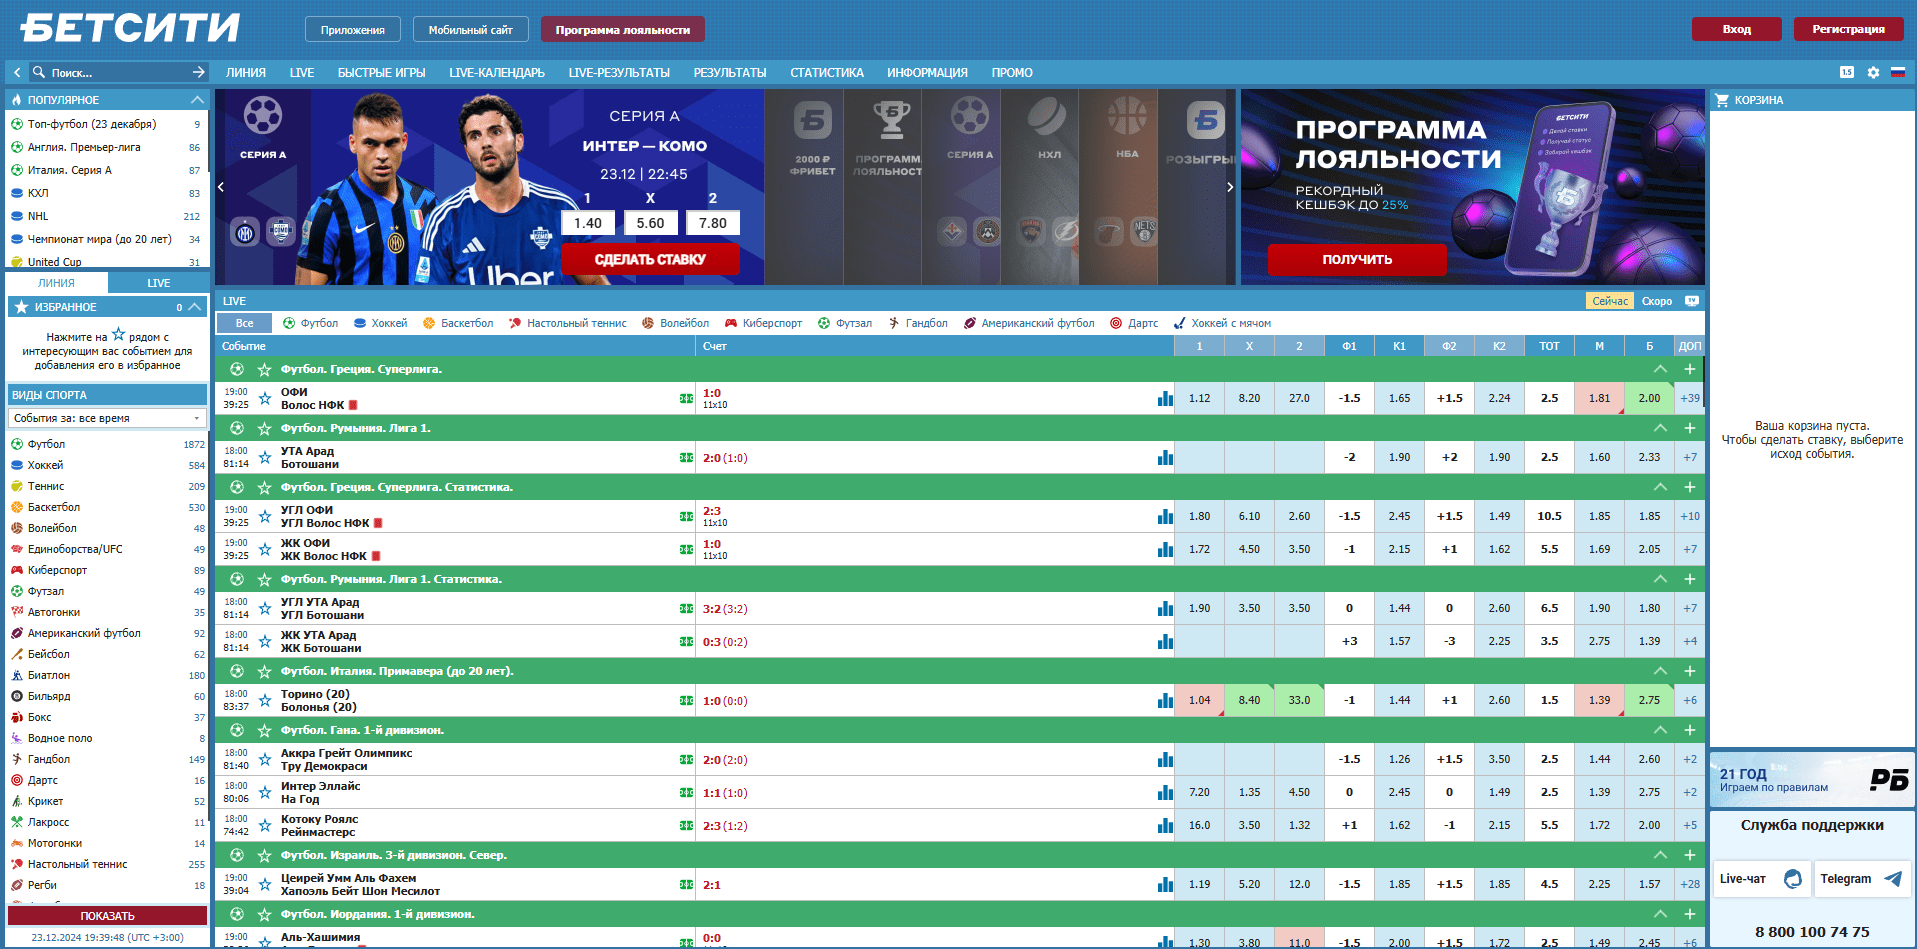Click the РБ logo icon
The width and height of the screenshot is (1917, 949).
[x=1889, y=779]
